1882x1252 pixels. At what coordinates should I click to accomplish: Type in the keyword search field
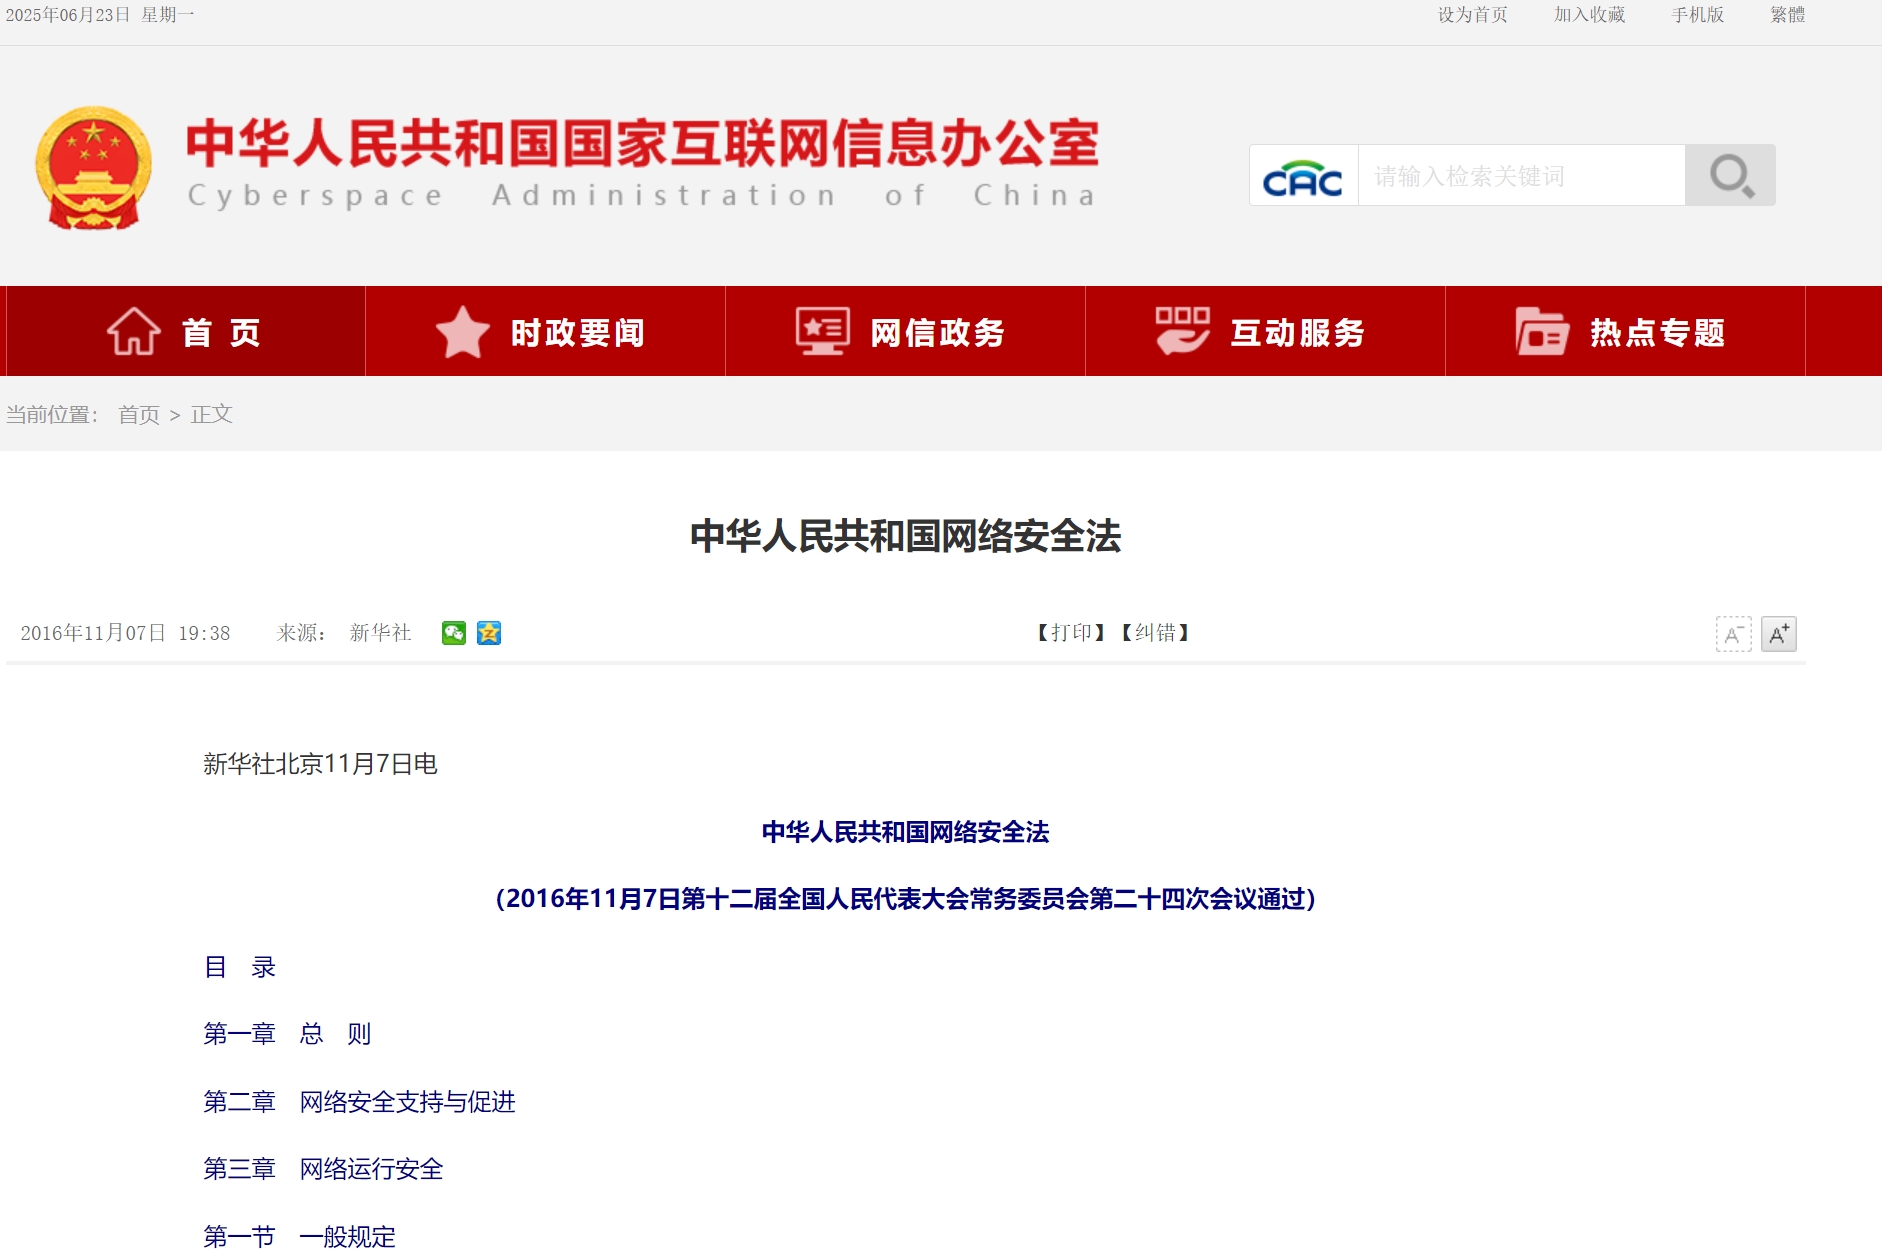point(1520,176)
